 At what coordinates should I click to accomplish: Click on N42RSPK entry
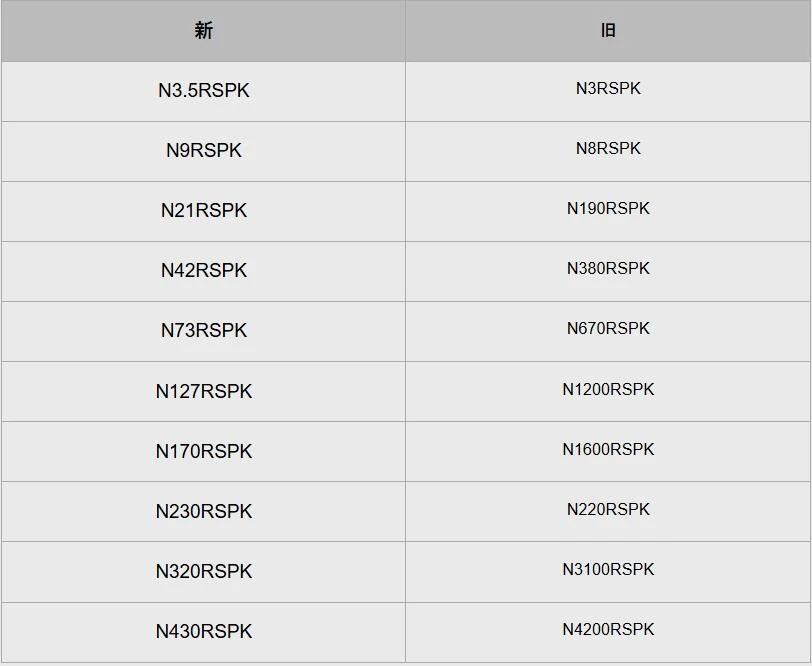click(204, 271)
